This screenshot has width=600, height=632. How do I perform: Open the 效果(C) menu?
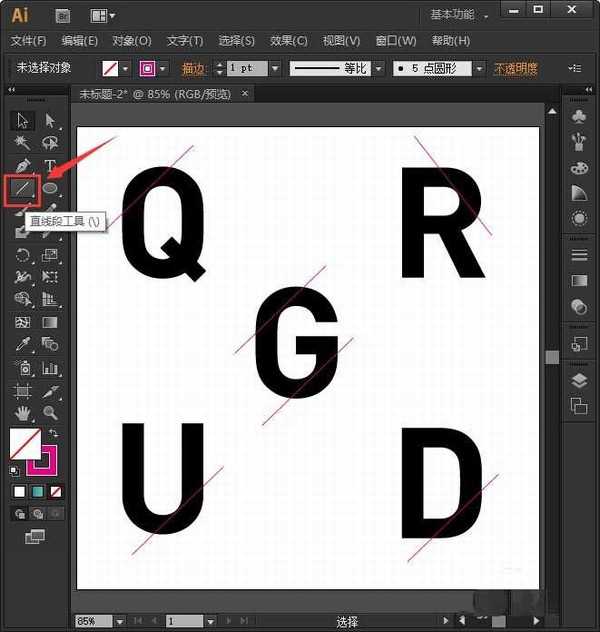coord(289,41)
